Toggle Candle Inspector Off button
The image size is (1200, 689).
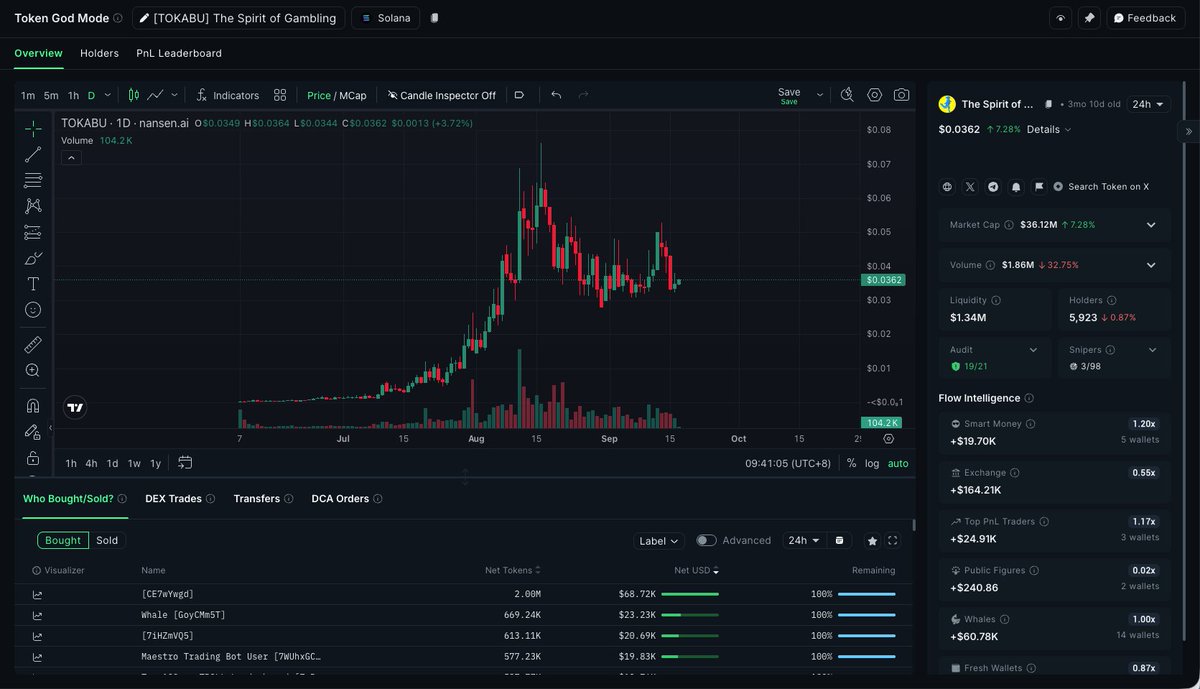442,95
